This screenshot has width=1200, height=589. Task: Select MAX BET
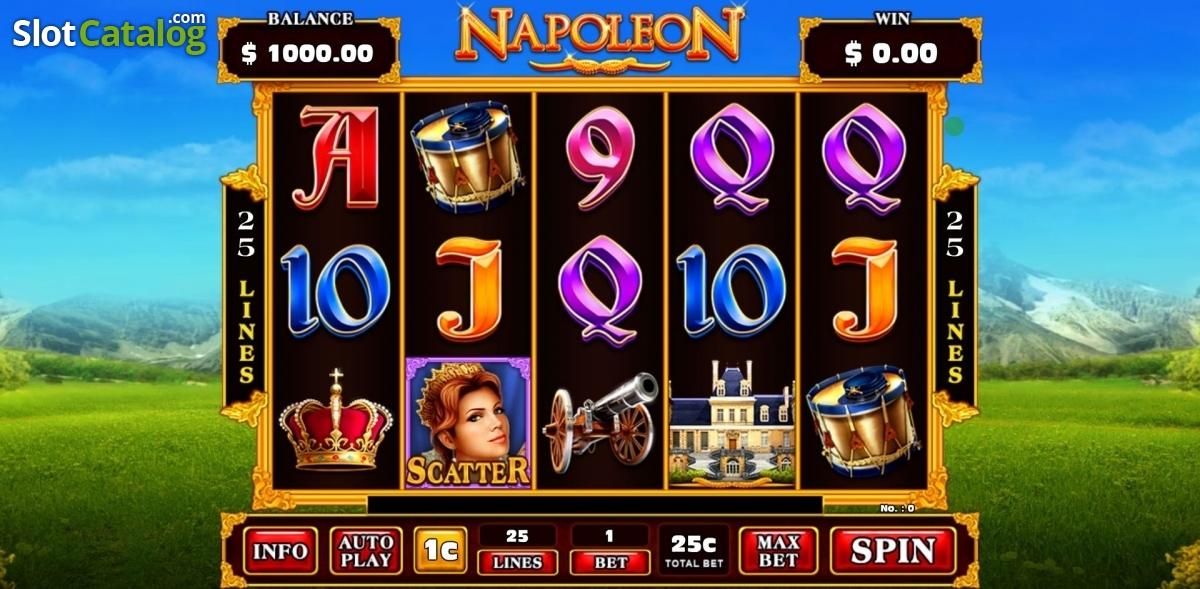pos(778,551)
